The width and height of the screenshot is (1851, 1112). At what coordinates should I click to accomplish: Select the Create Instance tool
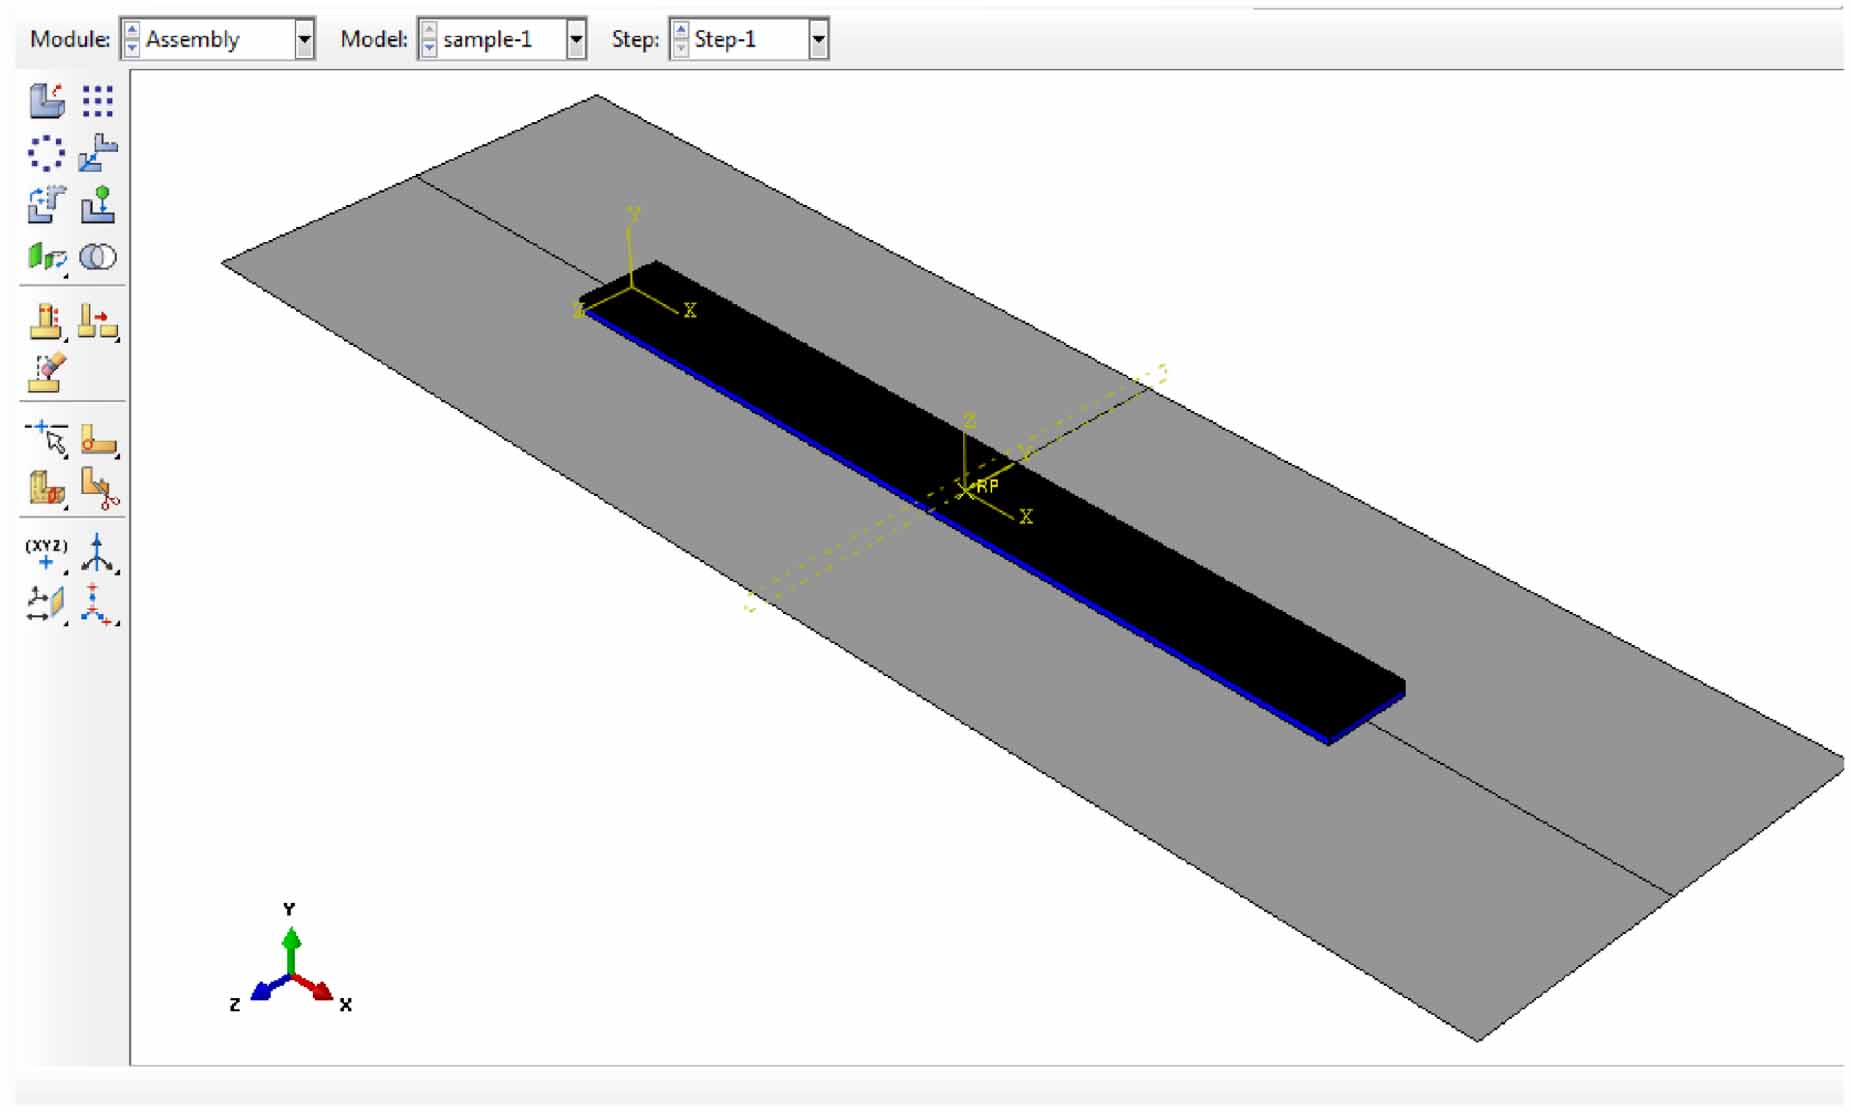(x=46, y=101)
